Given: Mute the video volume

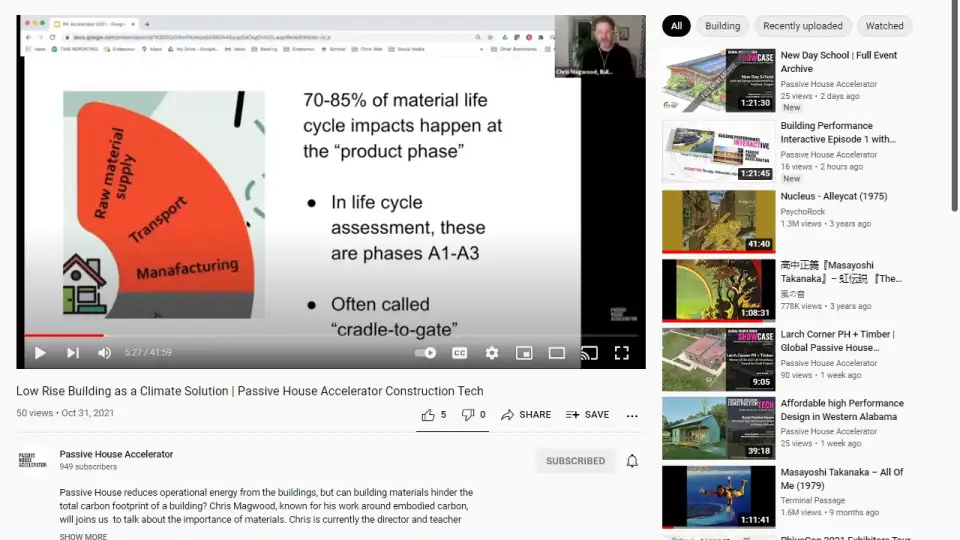Looking at the screenshot, I should 105,353.
